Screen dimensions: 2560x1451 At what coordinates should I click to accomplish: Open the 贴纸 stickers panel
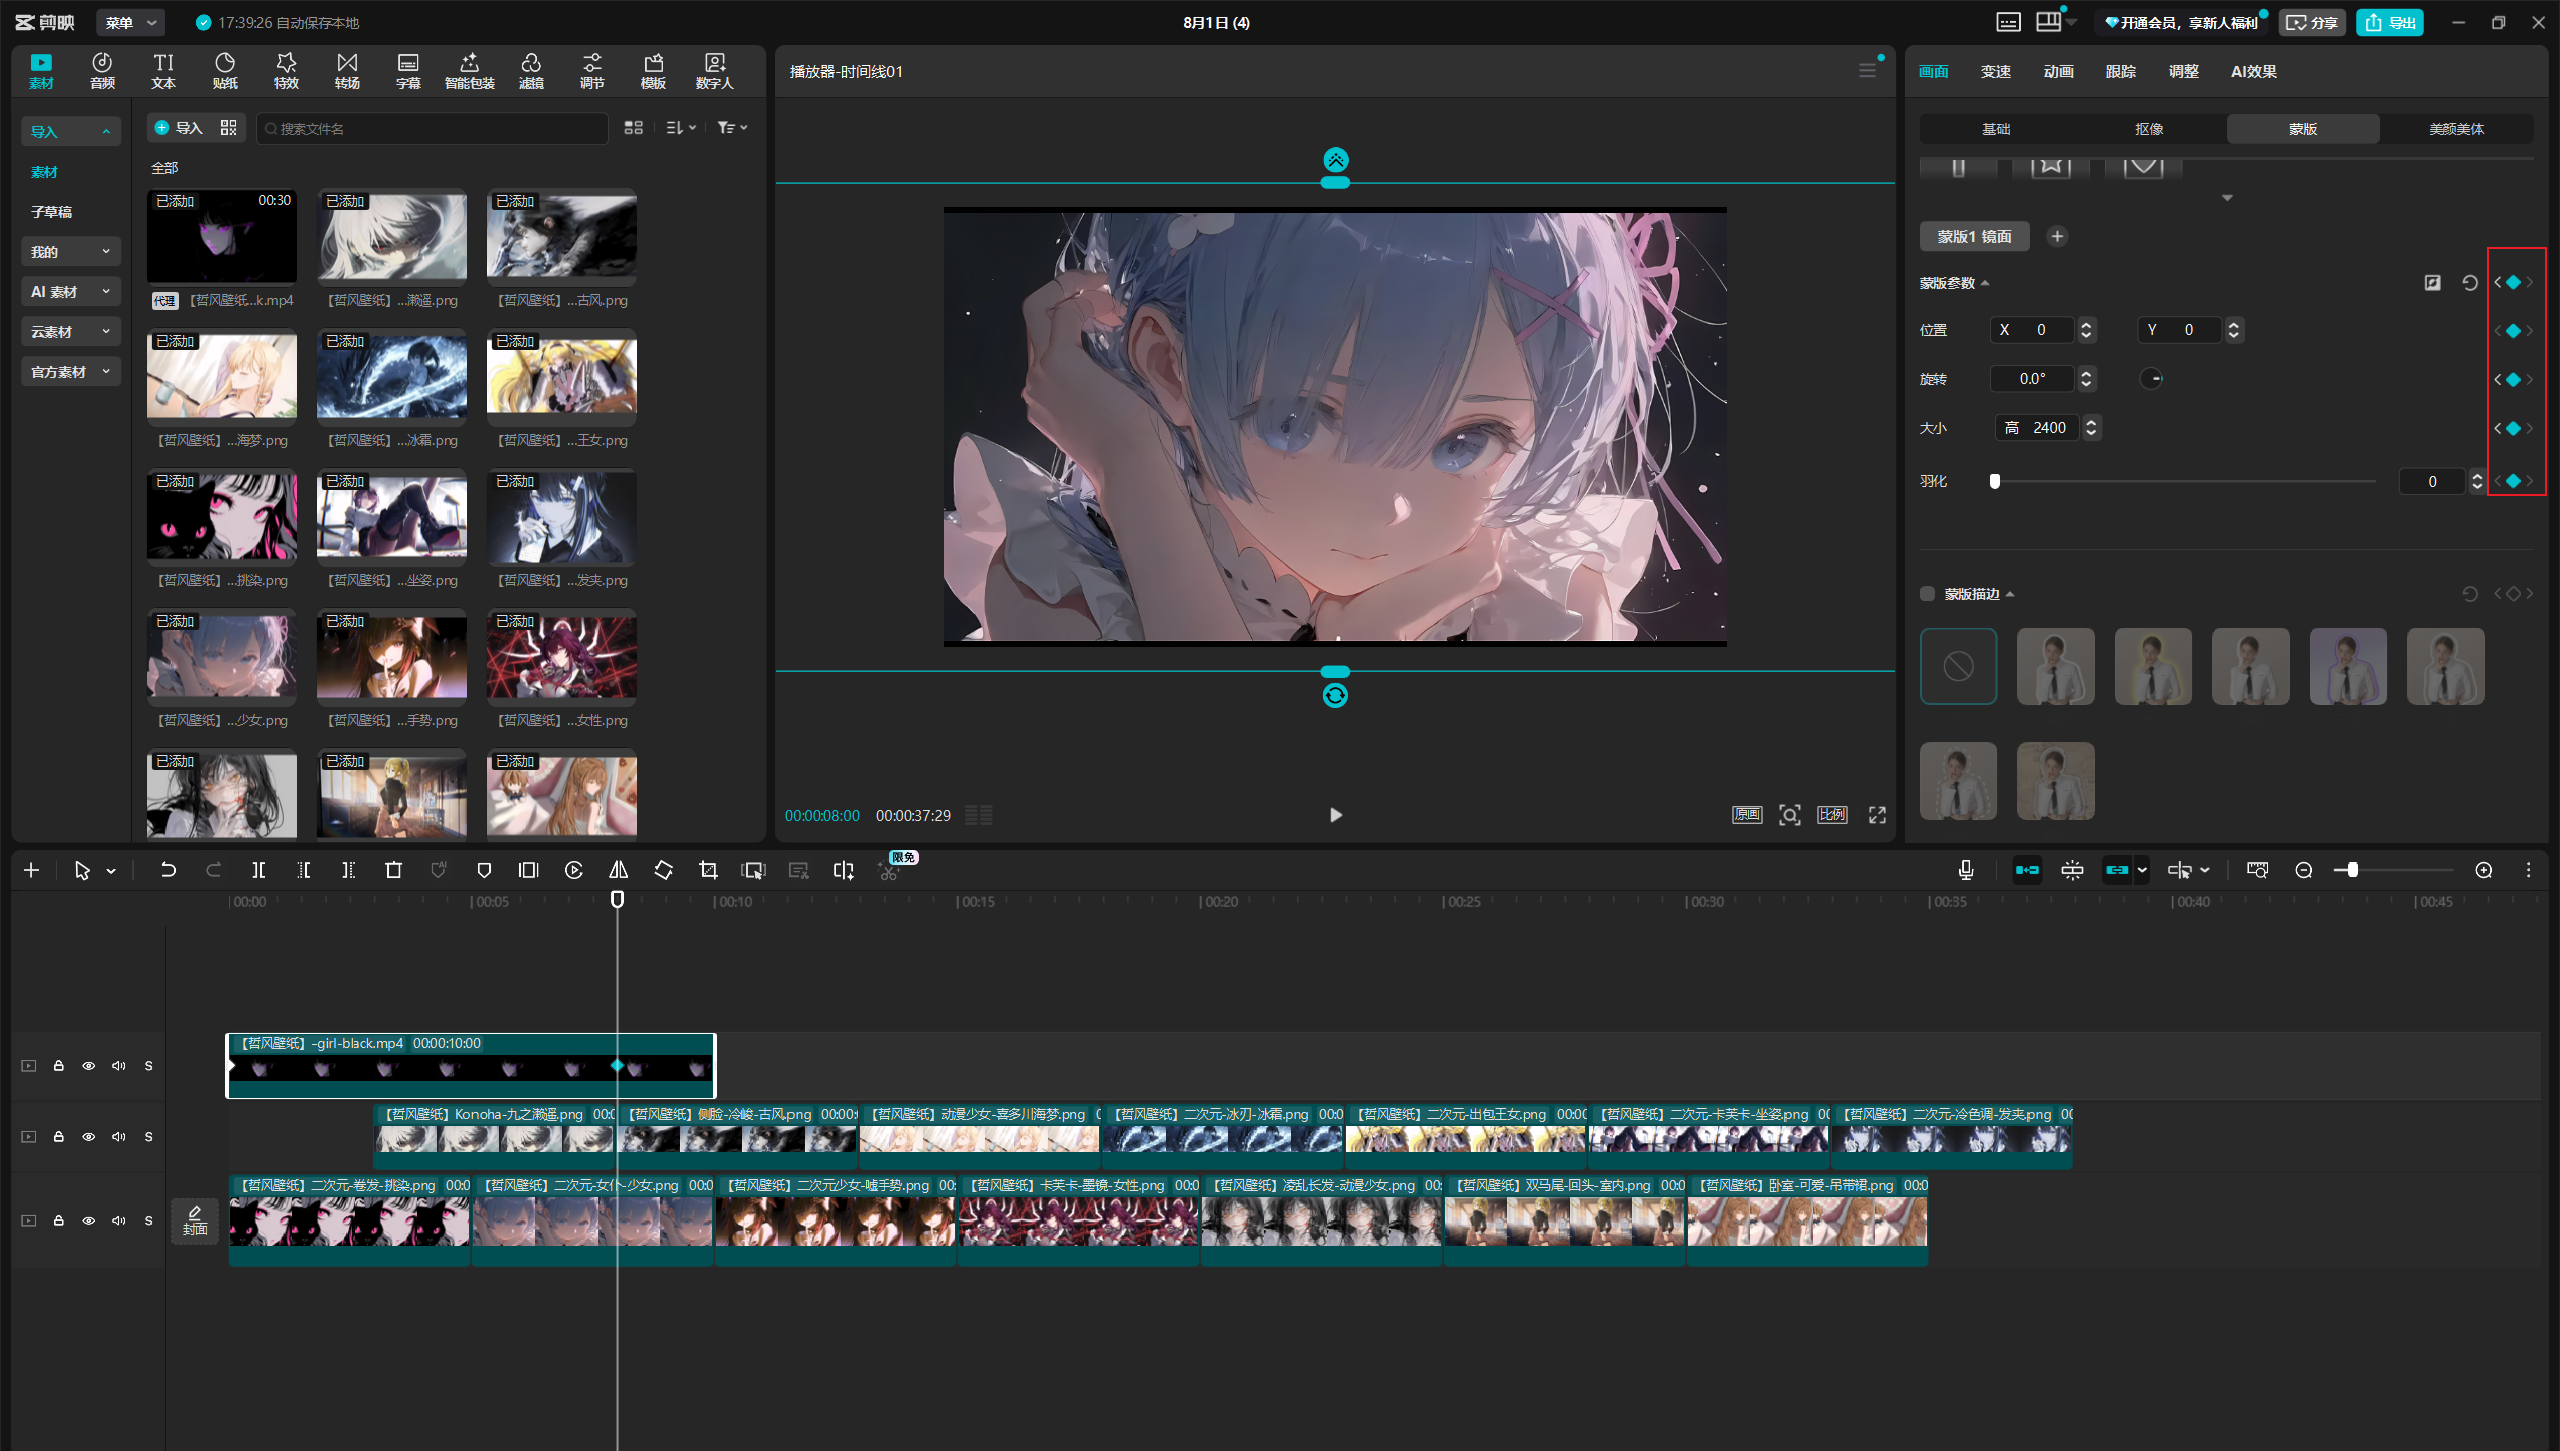(225, 71)
